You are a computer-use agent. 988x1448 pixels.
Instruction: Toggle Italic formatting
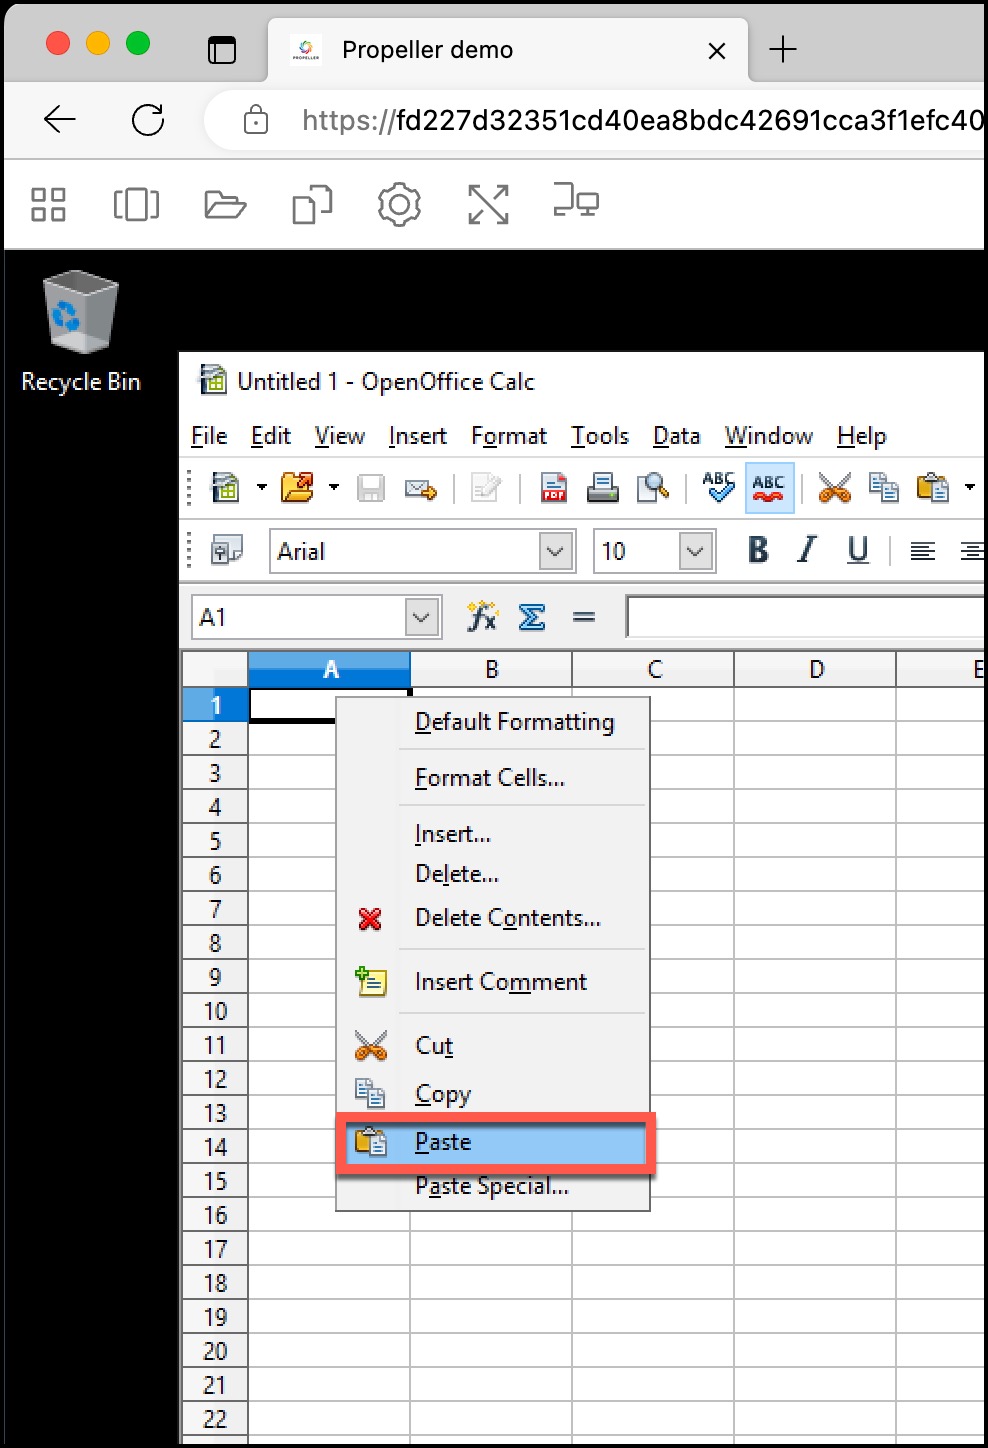[807, 550]
